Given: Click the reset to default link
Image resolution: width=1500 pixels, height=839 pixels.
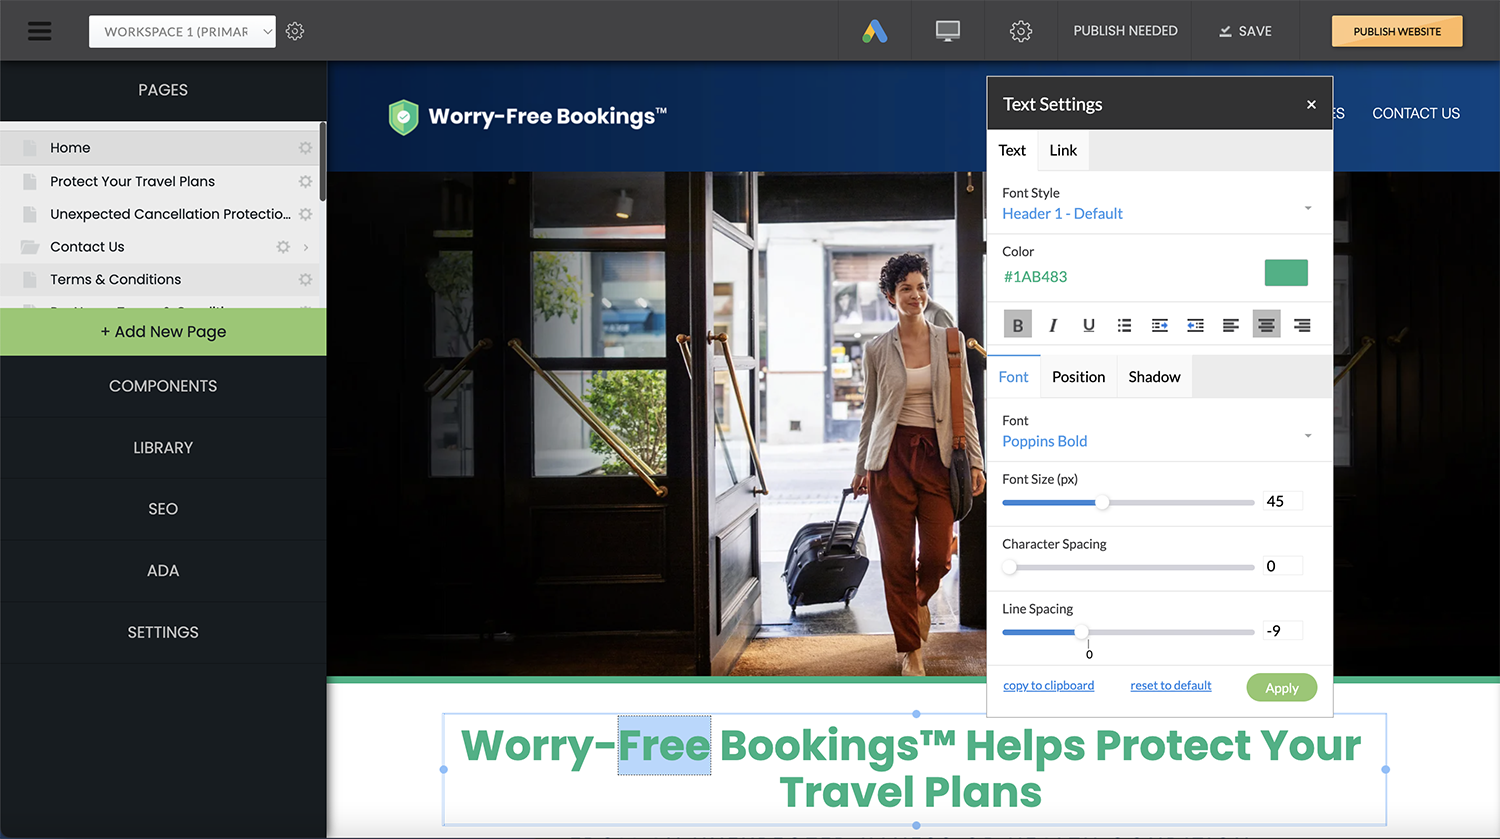Looking at the screenshot, I should click(1170, 685).
